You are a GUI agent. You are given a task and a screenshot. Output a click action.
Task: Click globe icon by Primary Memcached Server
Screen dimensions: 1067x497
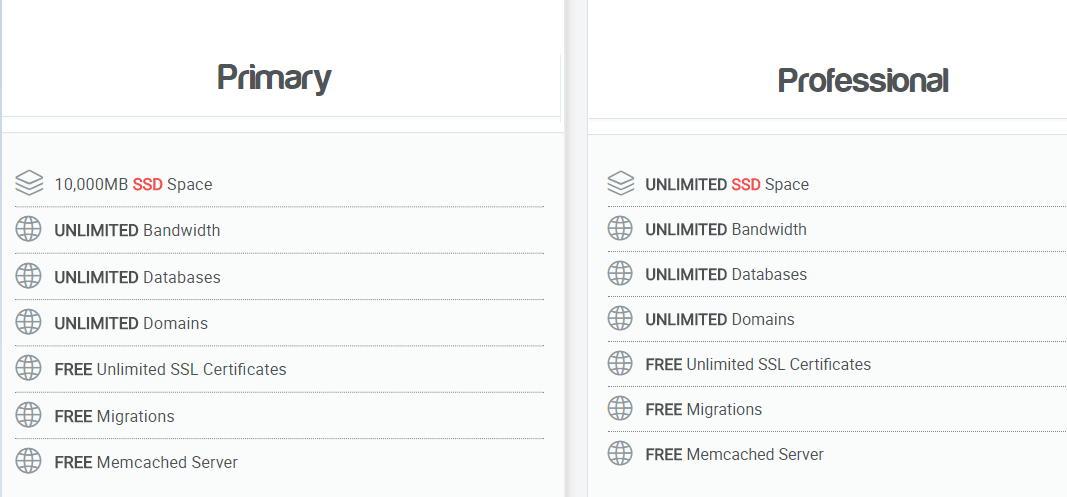pos(29,461)
